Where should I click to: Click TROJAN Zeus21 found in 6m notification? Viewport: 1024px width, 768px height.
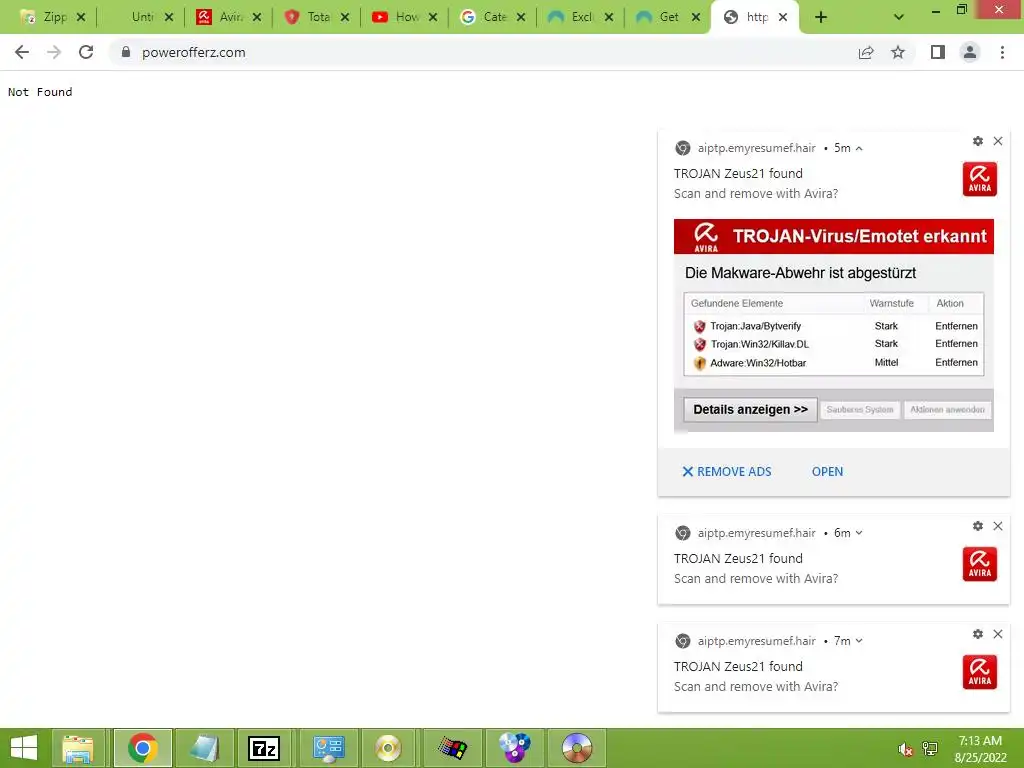[738, 558]
